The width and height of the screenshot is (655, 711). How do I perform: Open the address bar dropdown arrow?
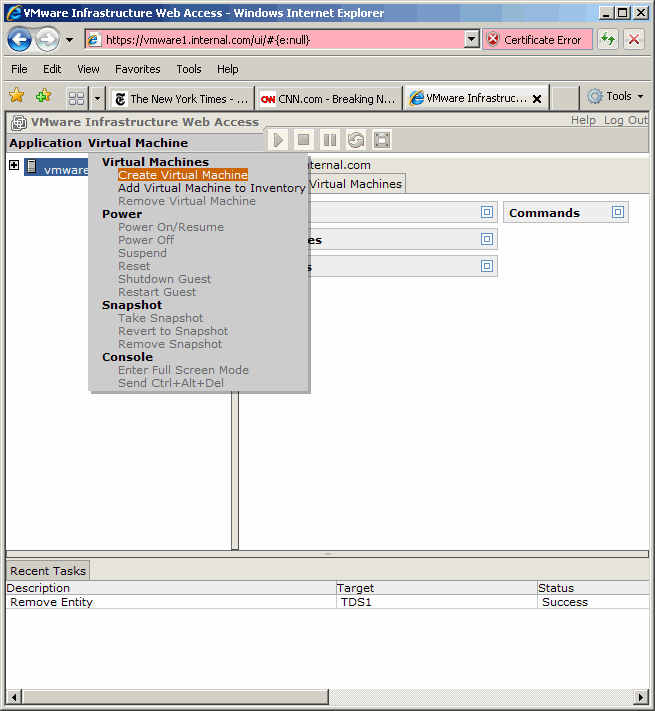pyautogui.click(x=472, y=40)
